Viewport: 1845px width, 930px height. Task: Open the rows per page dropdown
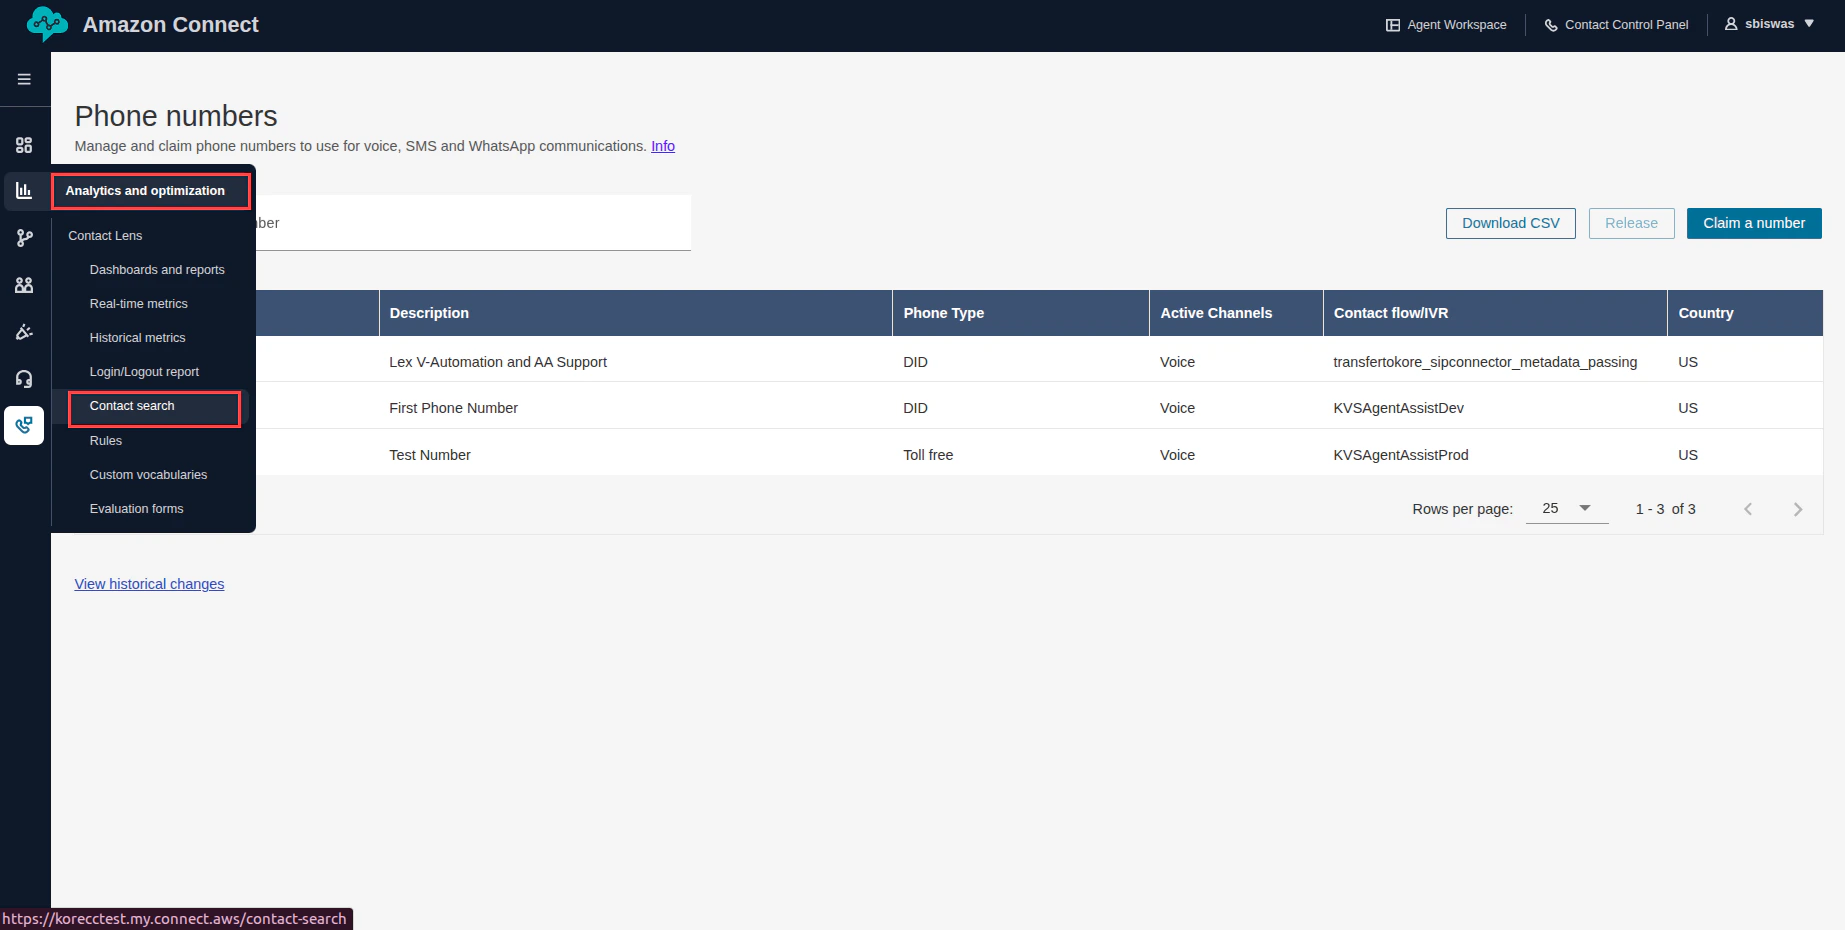pyautogui.click(x=1566, y=508)
